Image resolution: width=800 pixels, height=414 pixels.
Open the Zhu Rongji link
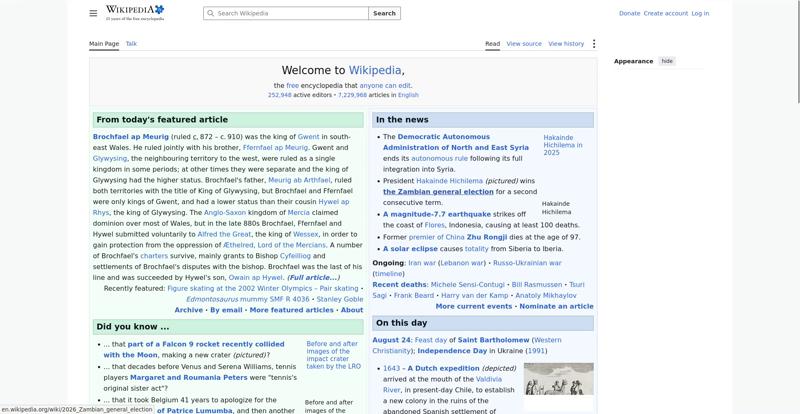pos(487,237)
